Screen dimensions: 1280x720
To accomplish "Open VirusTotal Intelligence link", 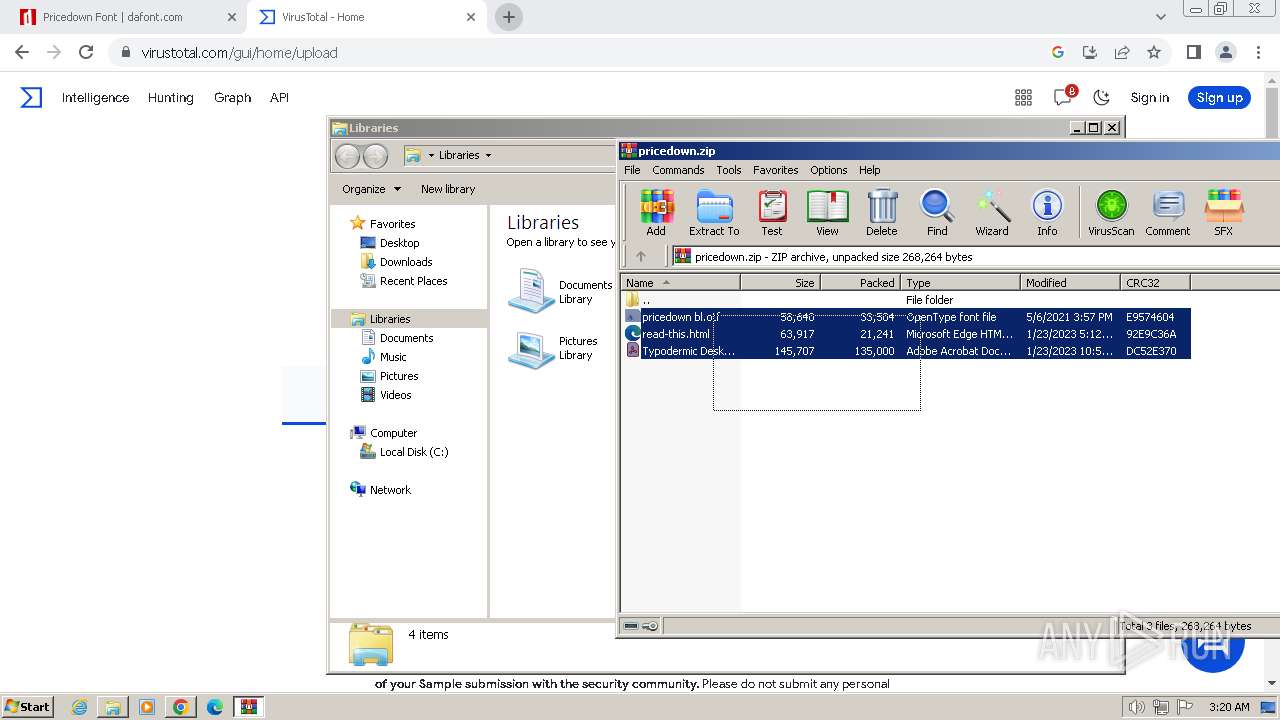I will [95, 97].
